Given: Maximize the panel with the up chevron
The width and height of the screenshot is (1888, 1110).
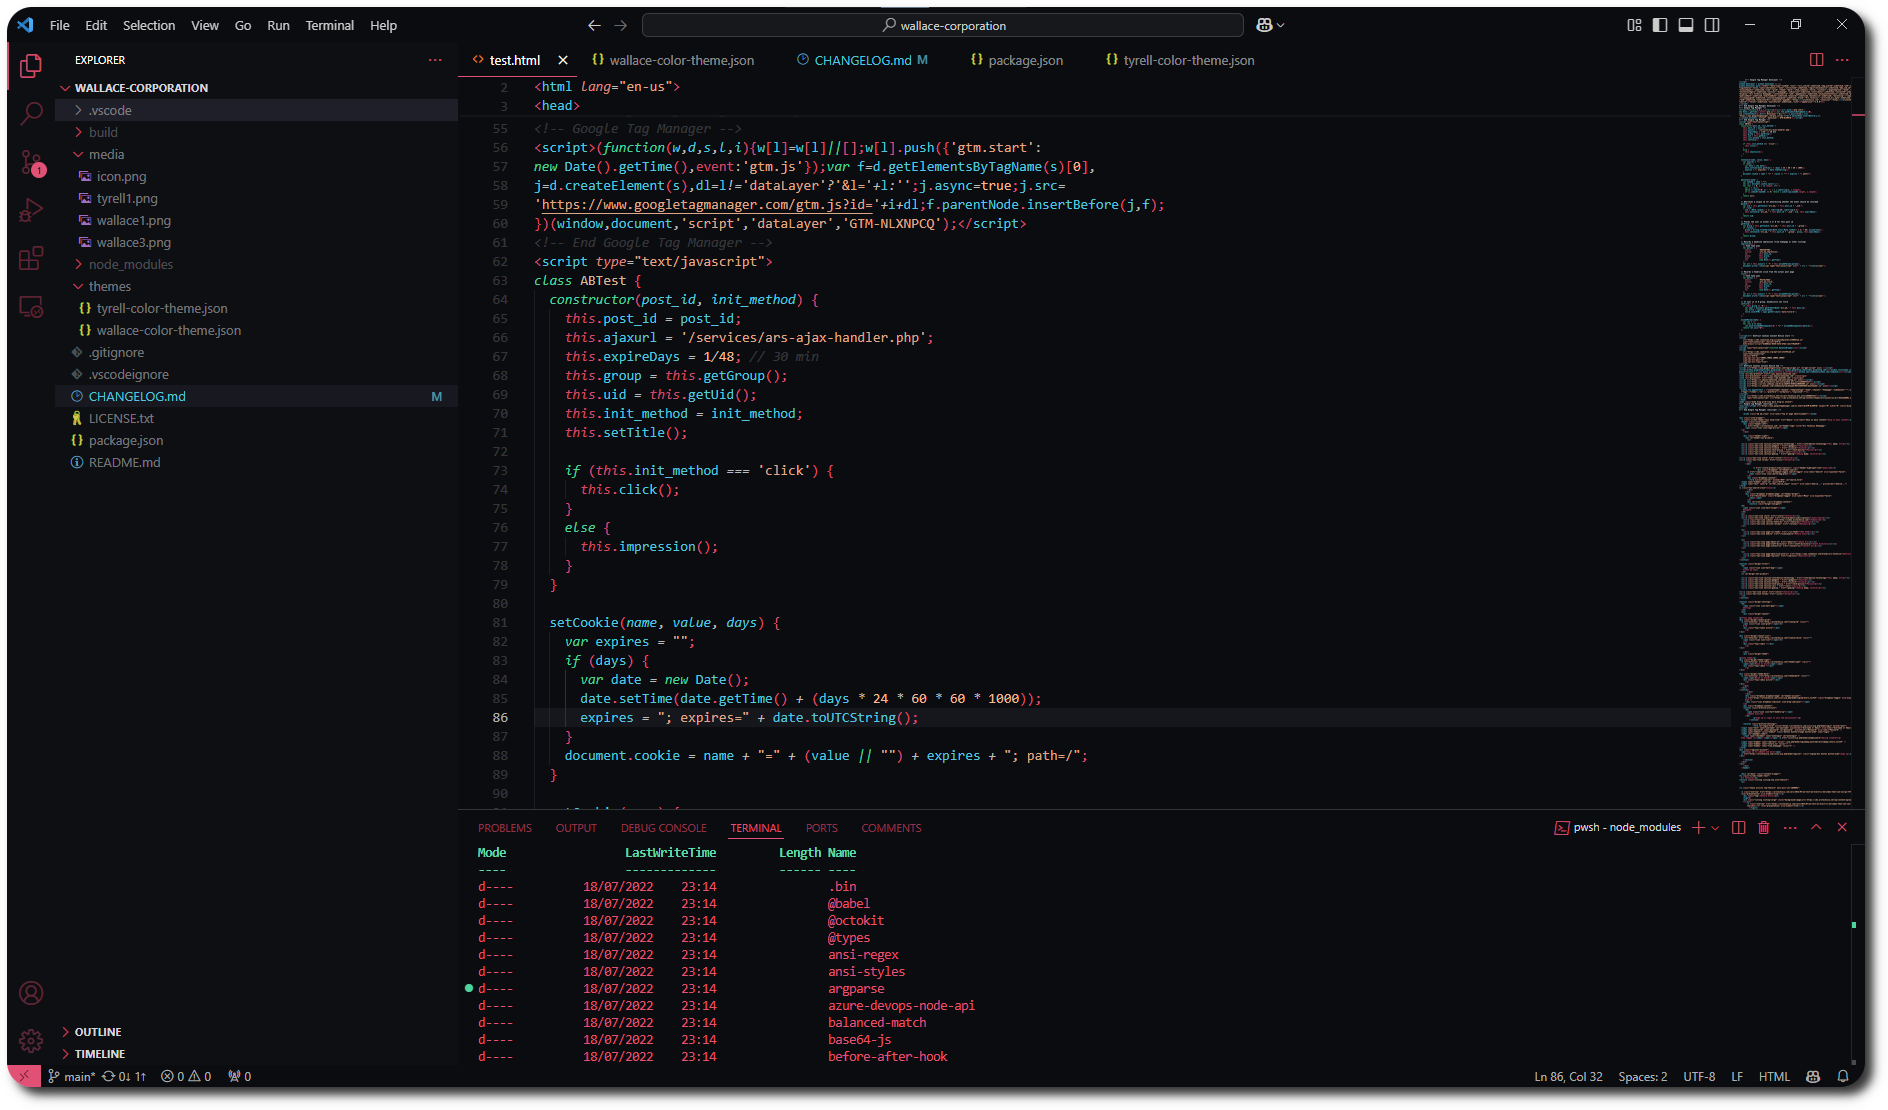Looking at the screenshot, I should coord(1816,827).
